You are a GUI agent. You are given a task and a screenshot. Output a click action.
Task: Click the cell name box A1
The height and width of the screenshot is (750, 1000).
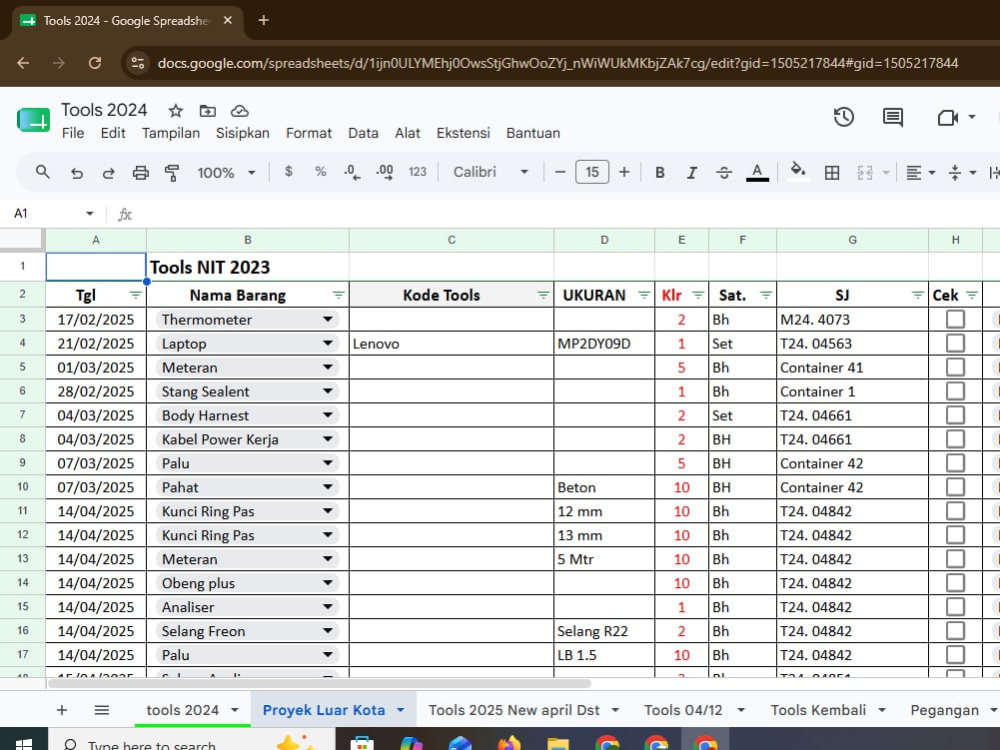(52, 214)
